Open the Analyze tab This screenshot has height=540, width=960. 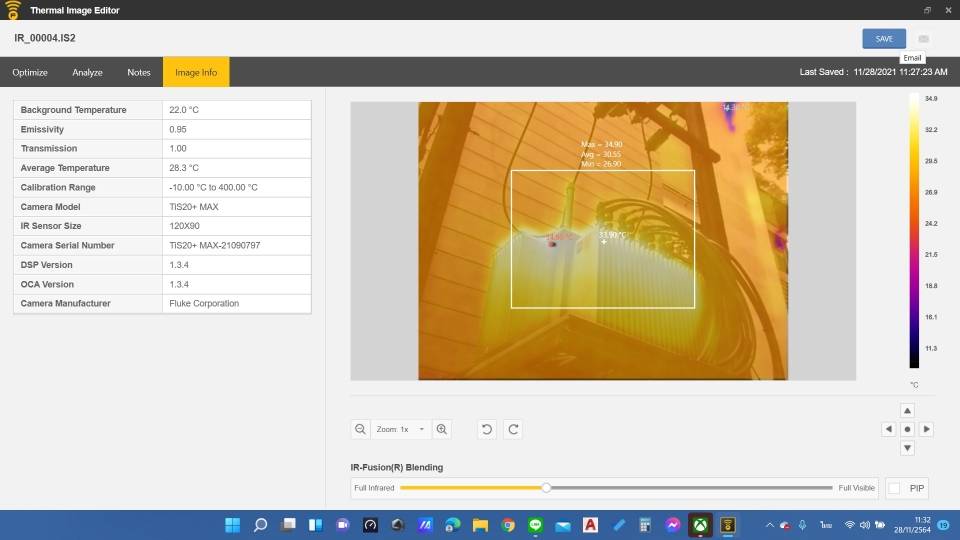[x=88, y=72]
